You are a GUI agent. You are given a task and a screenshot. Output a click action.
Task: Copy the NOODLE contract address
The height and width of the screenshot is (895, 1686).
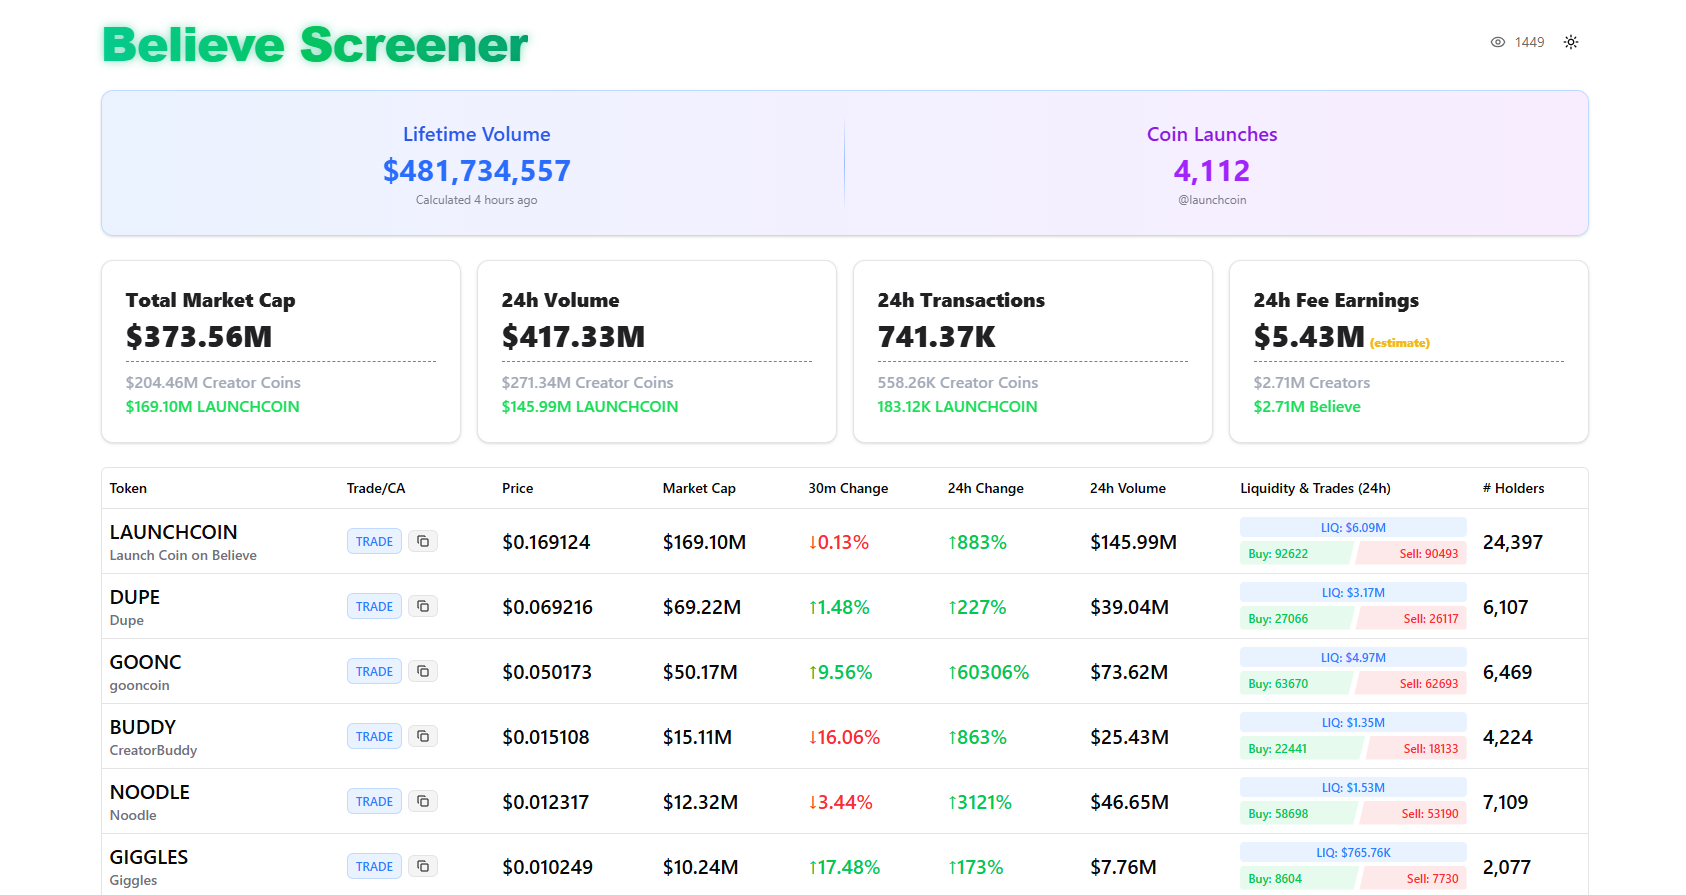click(423, 801)
